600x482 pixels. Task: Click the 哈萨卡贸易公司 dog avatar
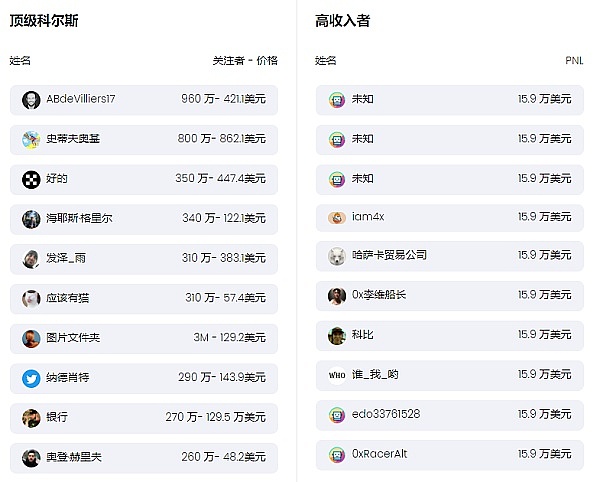337,256
